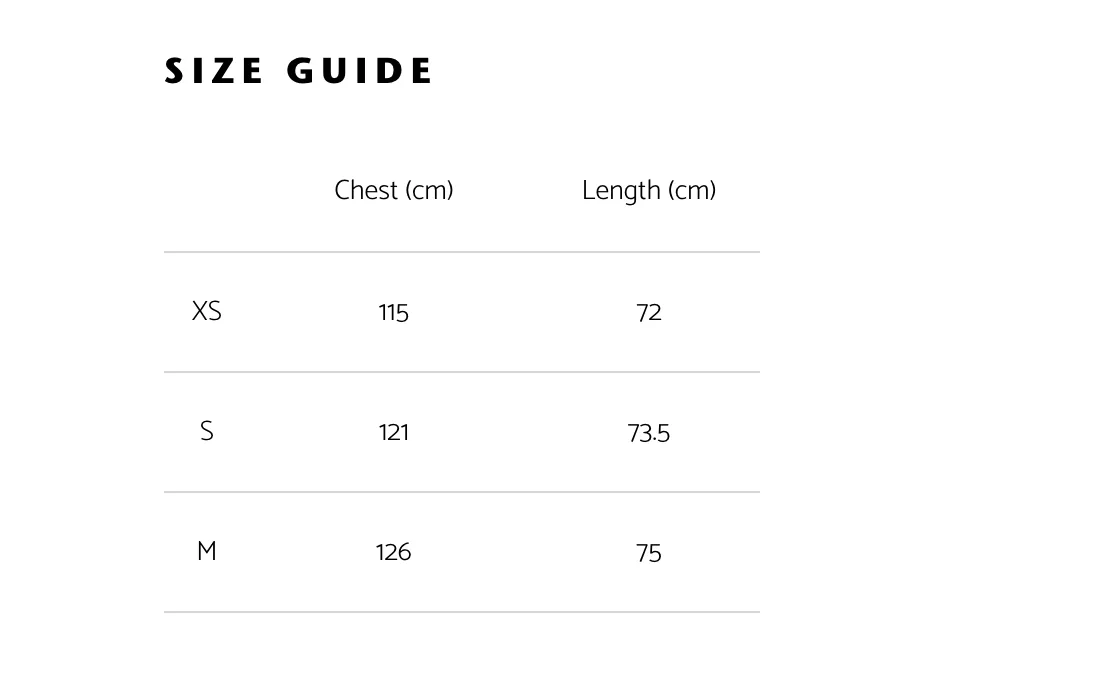Select the 115 chest value

[394, 313]
